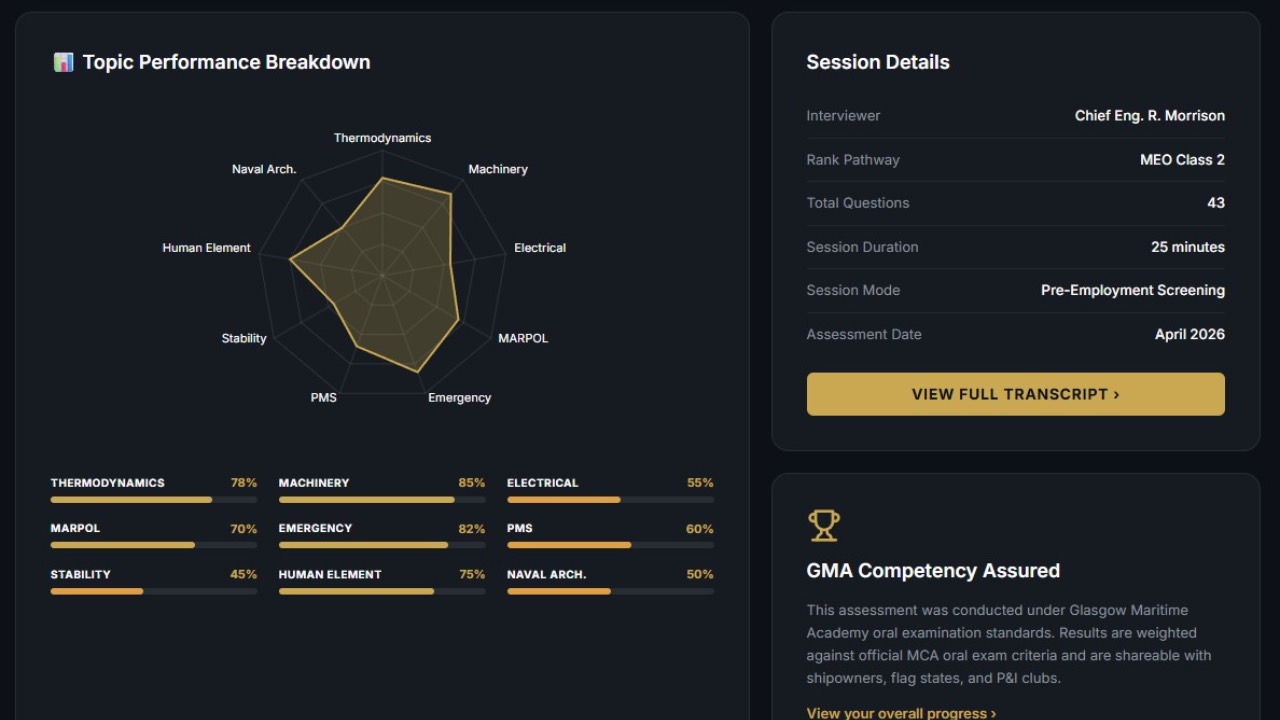This screenshot has height=720, width=1280.
Task: Click the Pre-Employment Screening session mode value
Action: tap(1133, 290)
